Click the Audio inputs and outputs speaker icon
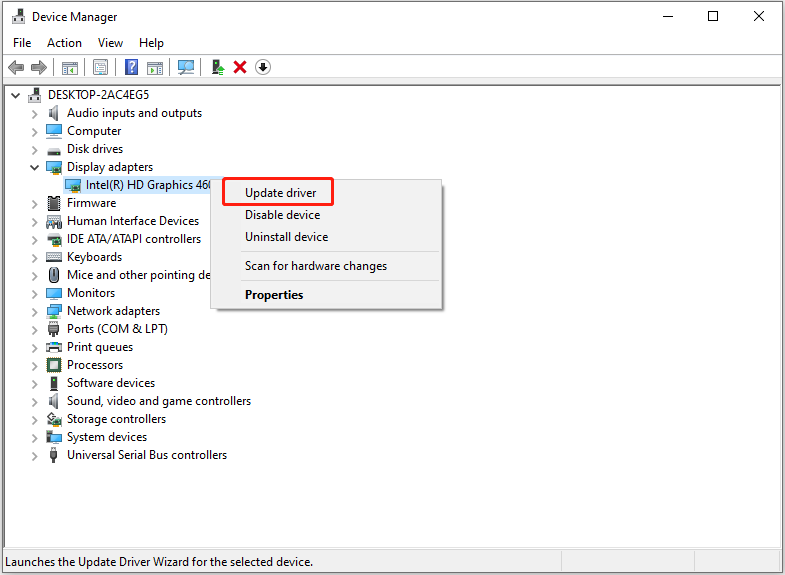 point(54,113)
